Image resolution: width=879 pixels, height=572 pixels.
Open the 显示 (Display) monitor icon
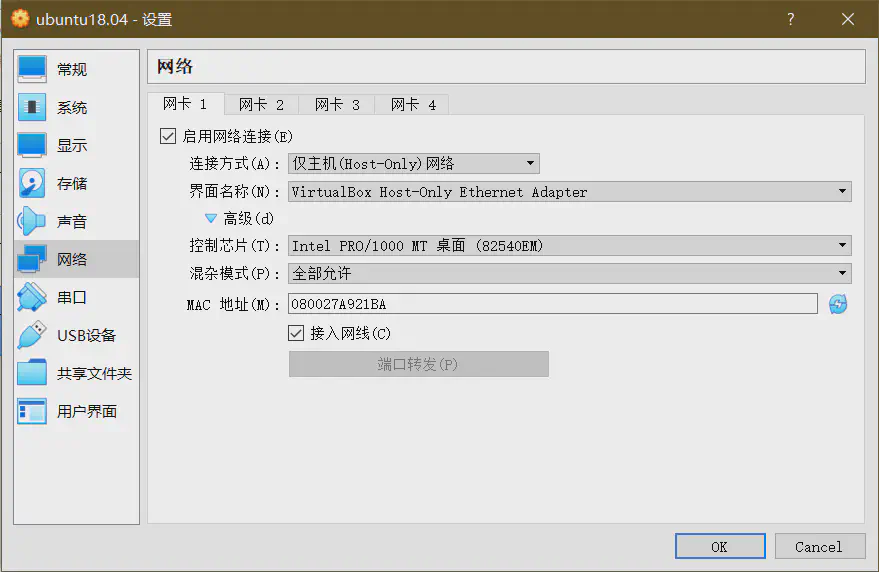(32, 145)
